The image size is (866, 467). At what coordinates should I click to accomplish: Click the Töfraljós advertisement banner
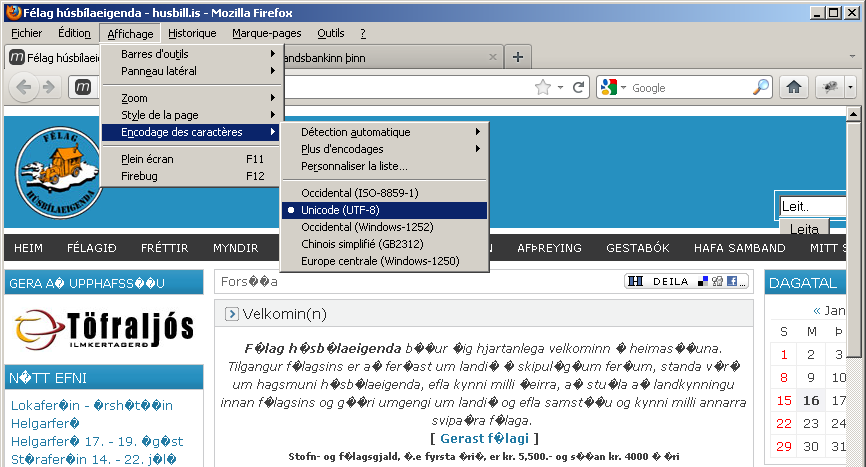click(104, 330)
